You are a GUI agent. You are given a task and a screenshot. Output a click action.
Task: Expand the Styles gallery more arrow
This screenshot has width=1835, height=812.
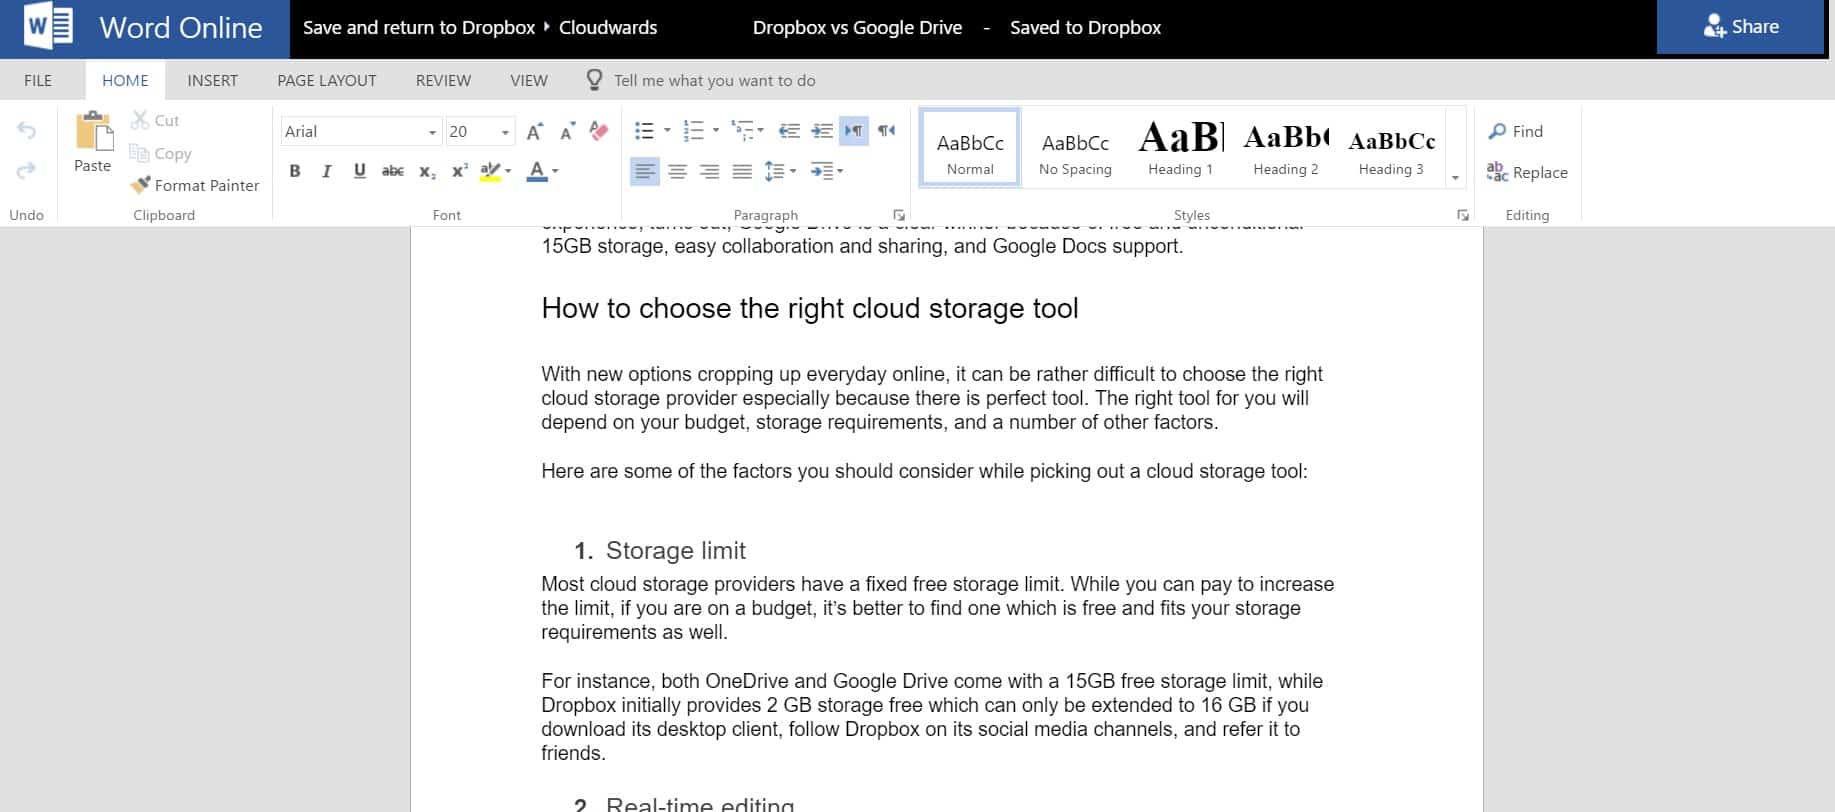pos(1456,177)
